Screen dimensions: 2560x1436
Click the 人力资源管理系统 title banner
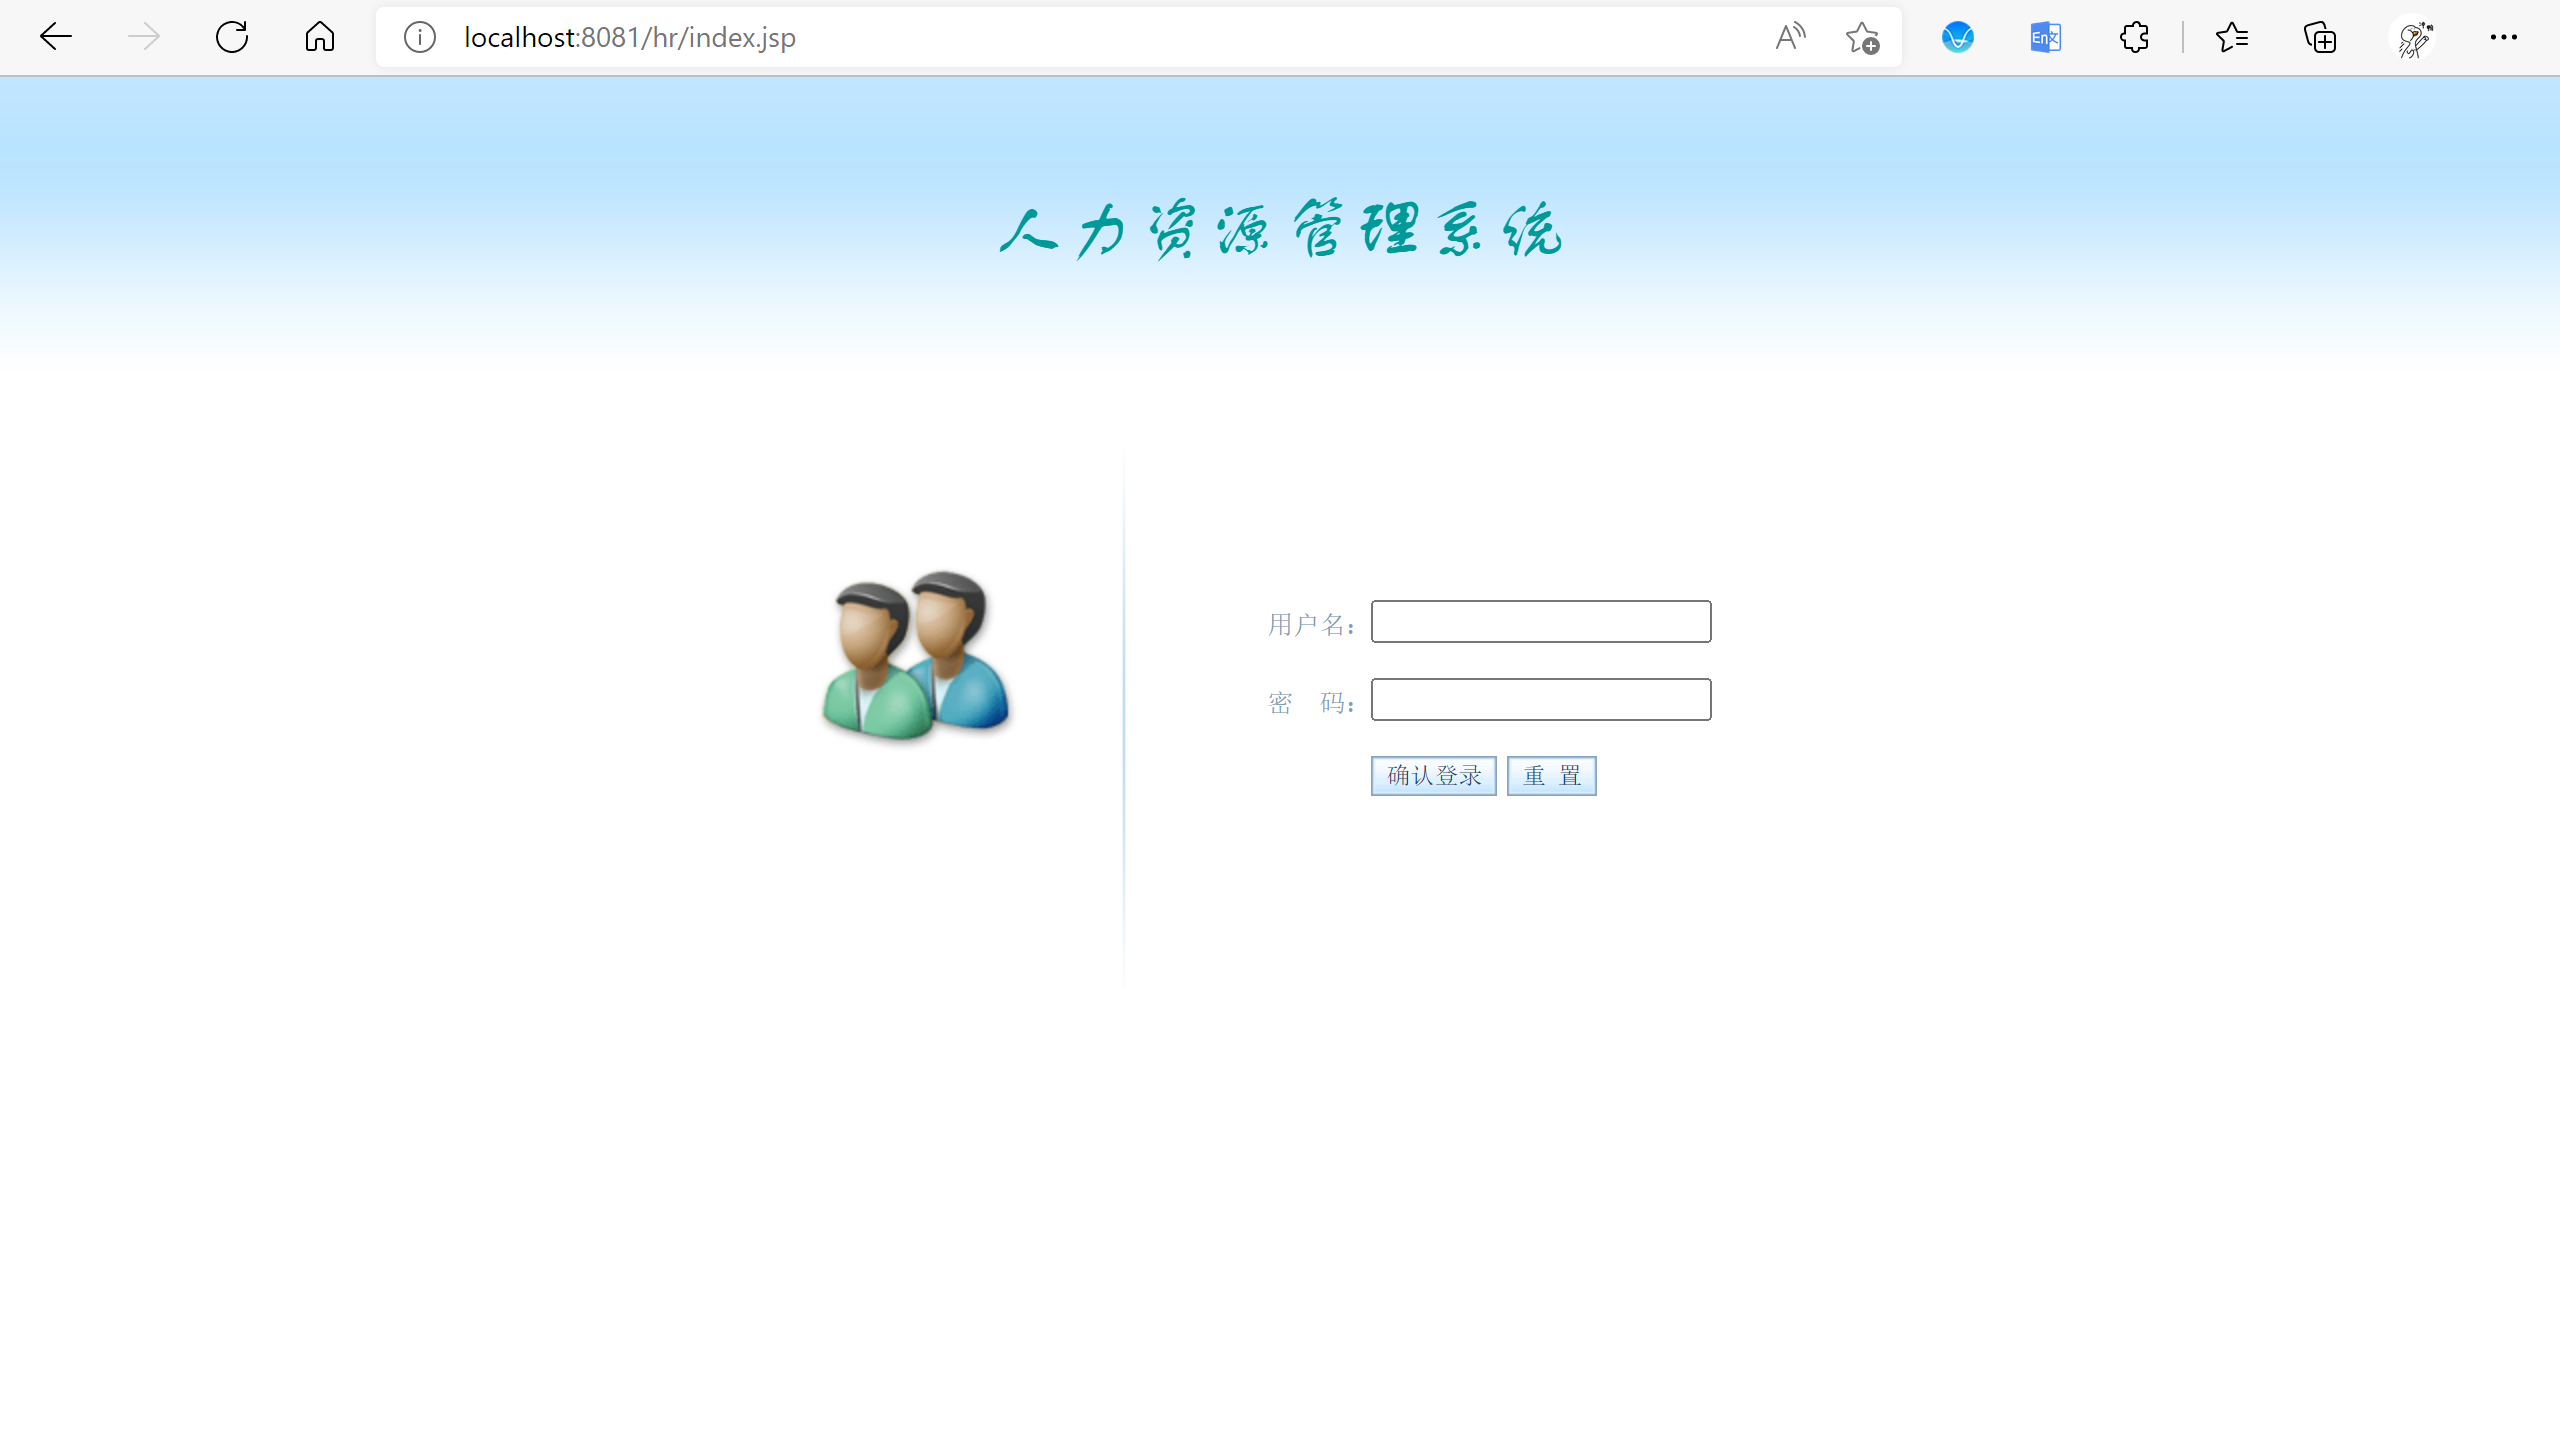click(1280, 230)
